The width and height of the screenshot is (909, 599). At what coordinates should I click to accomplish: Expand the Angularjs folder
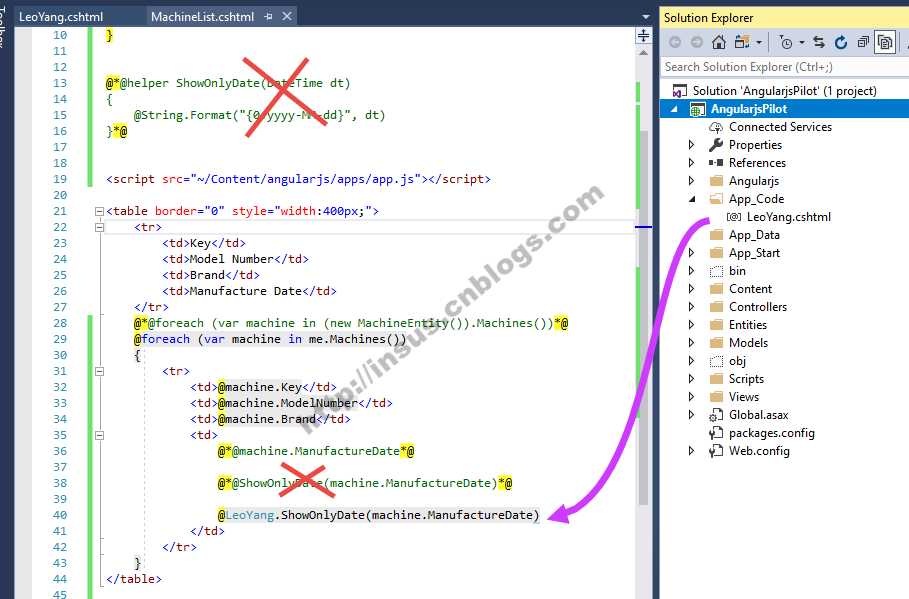tap(691, 180)
